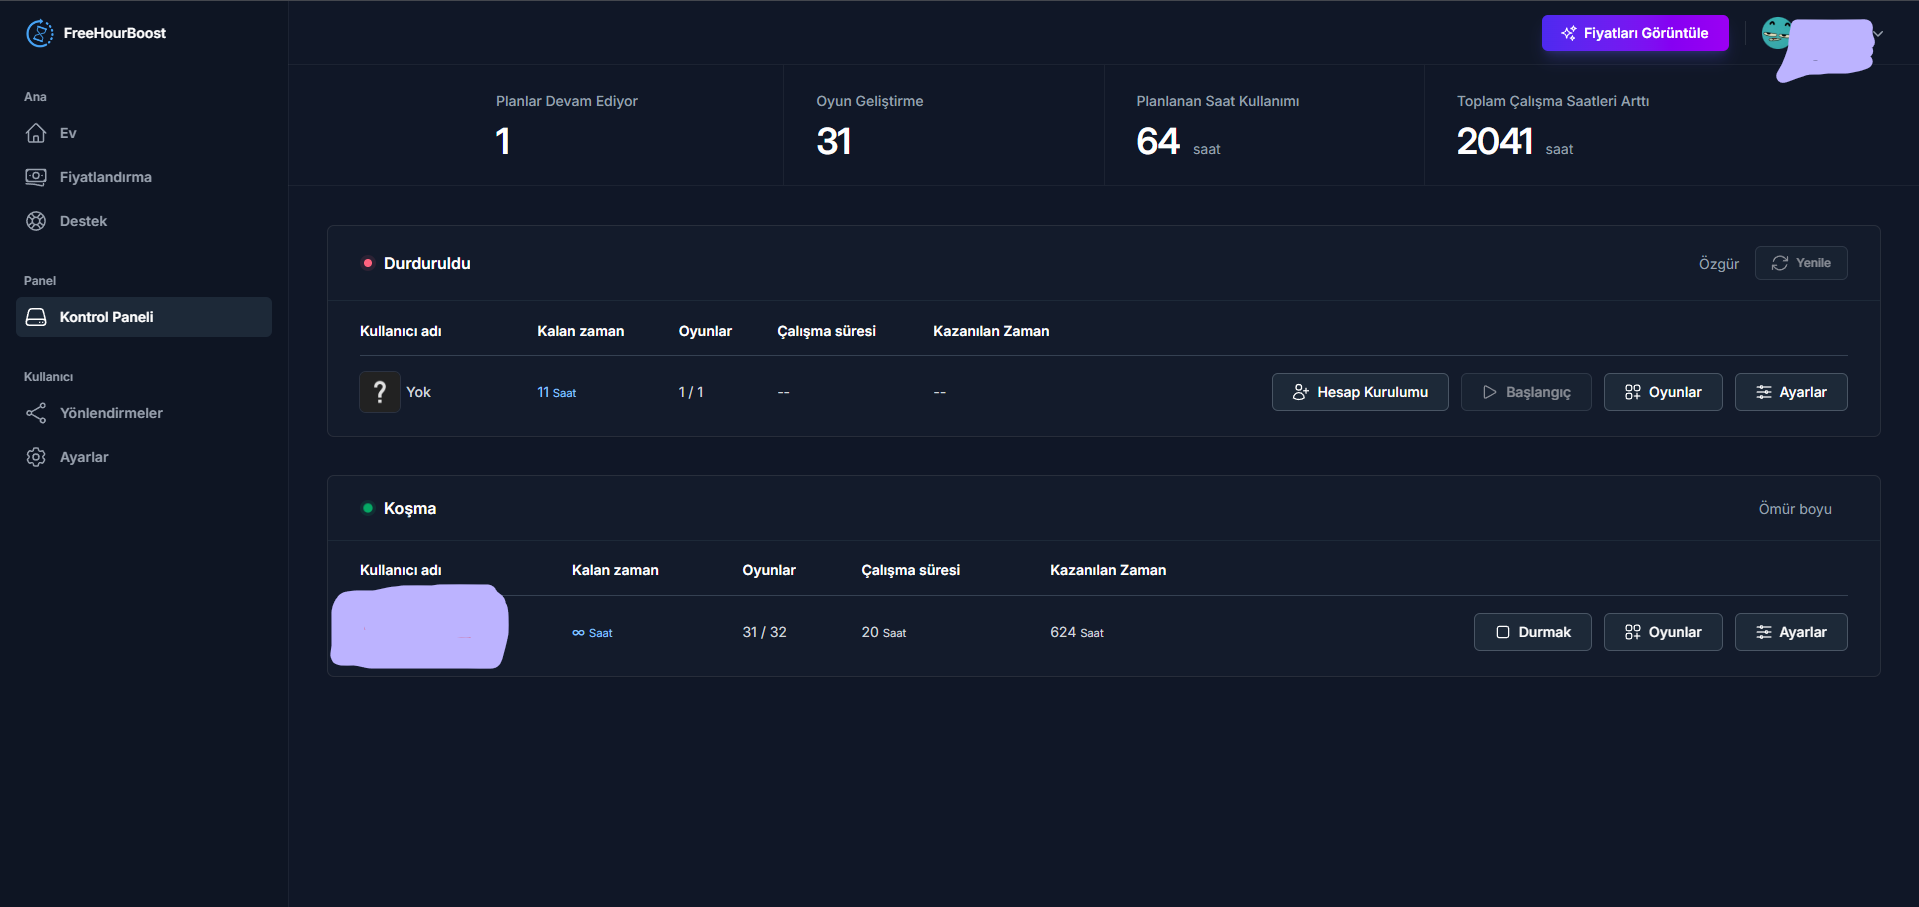This screenshot has height=907, width=1919.
Task: Click the Koşma plan heading
Action: click(x=410, y=508)
